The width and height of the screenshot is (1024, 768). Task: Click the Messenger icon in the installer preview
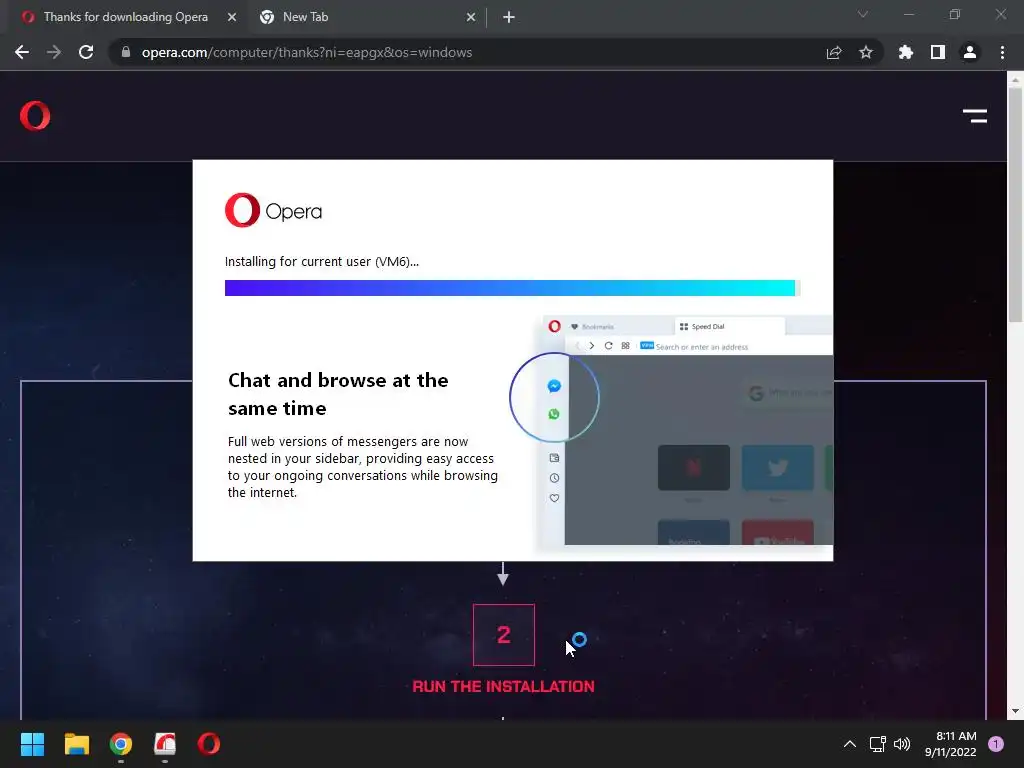click(x=554, y=386)
